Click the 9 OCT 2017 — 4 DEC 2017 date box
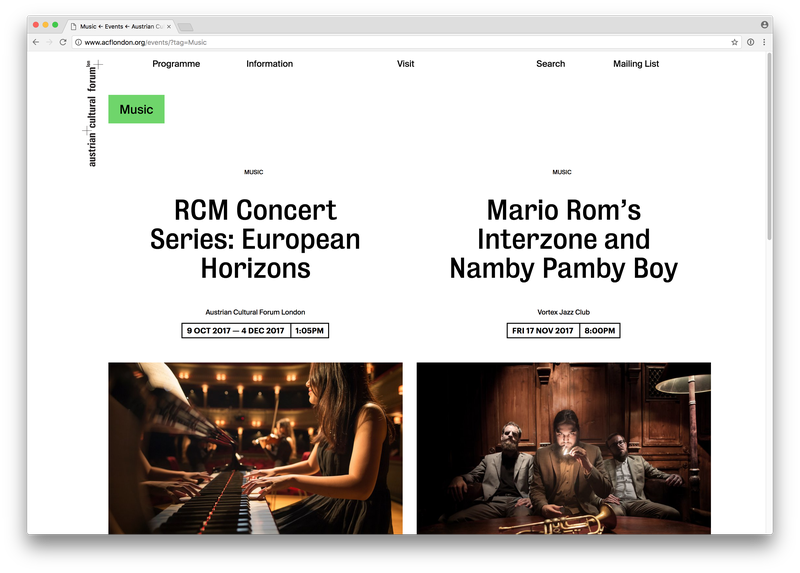This screenshot has width=800, height=573. (x=236, y=331)
